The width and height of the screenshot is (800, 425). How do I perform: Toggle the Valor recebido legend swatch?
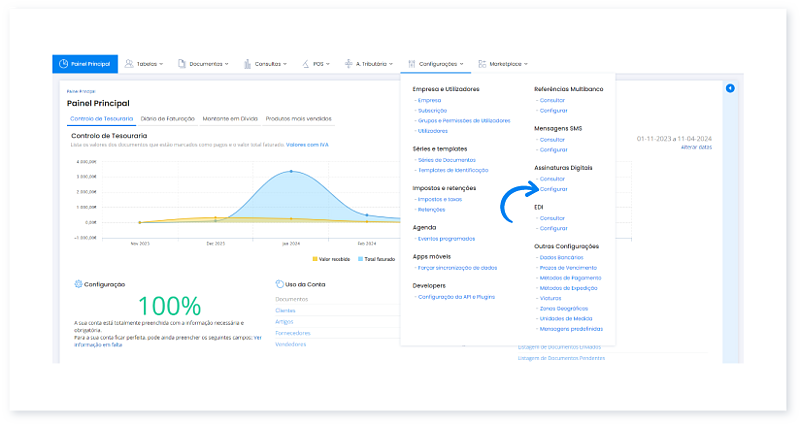[316, 258]
